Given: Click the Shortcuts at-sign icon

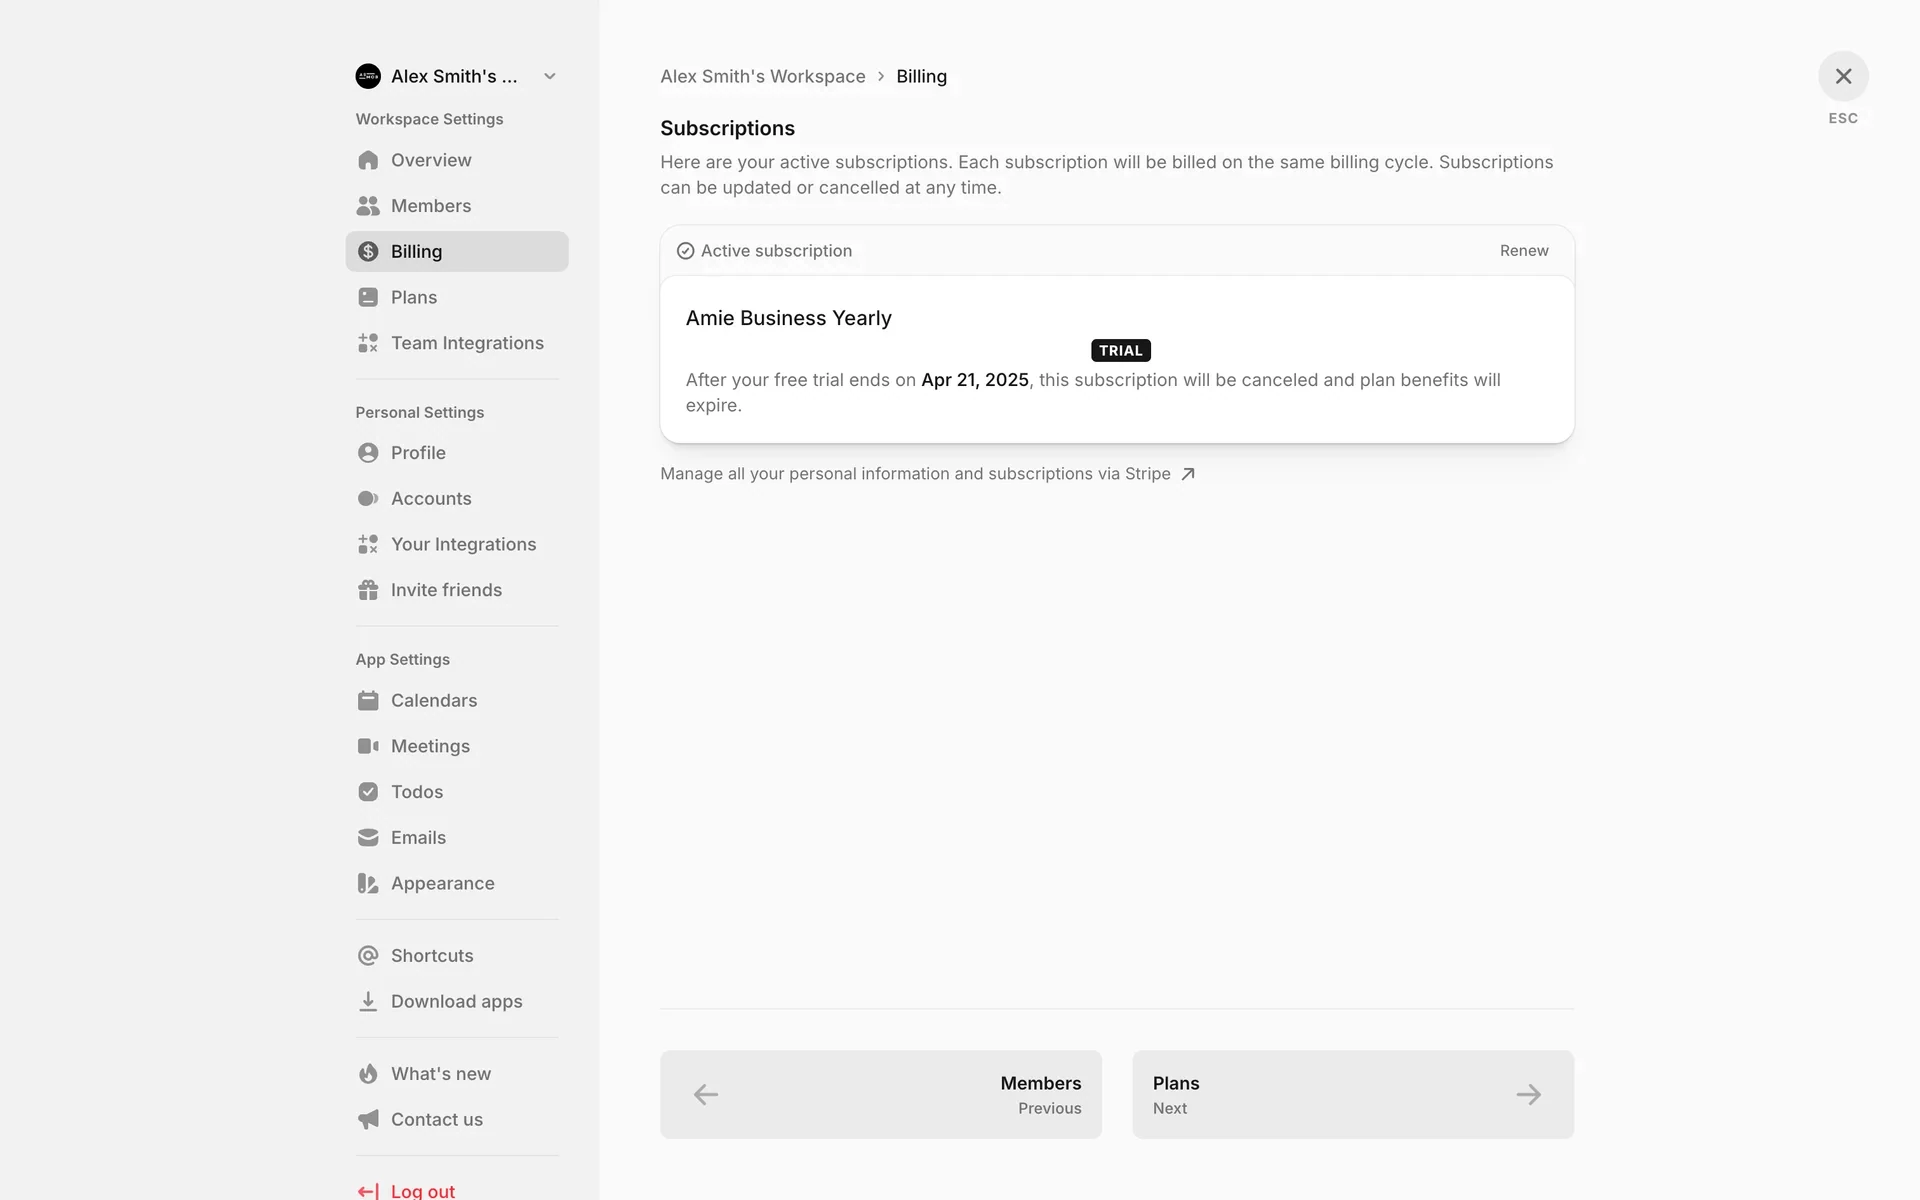Looking at the screenshot, I should pyautogui.click(x=368, y=956).
